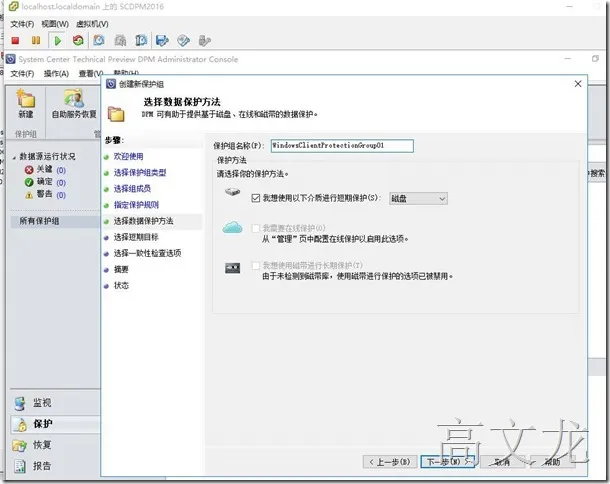Click the yellow 警告 status icon

coord(29,195)
